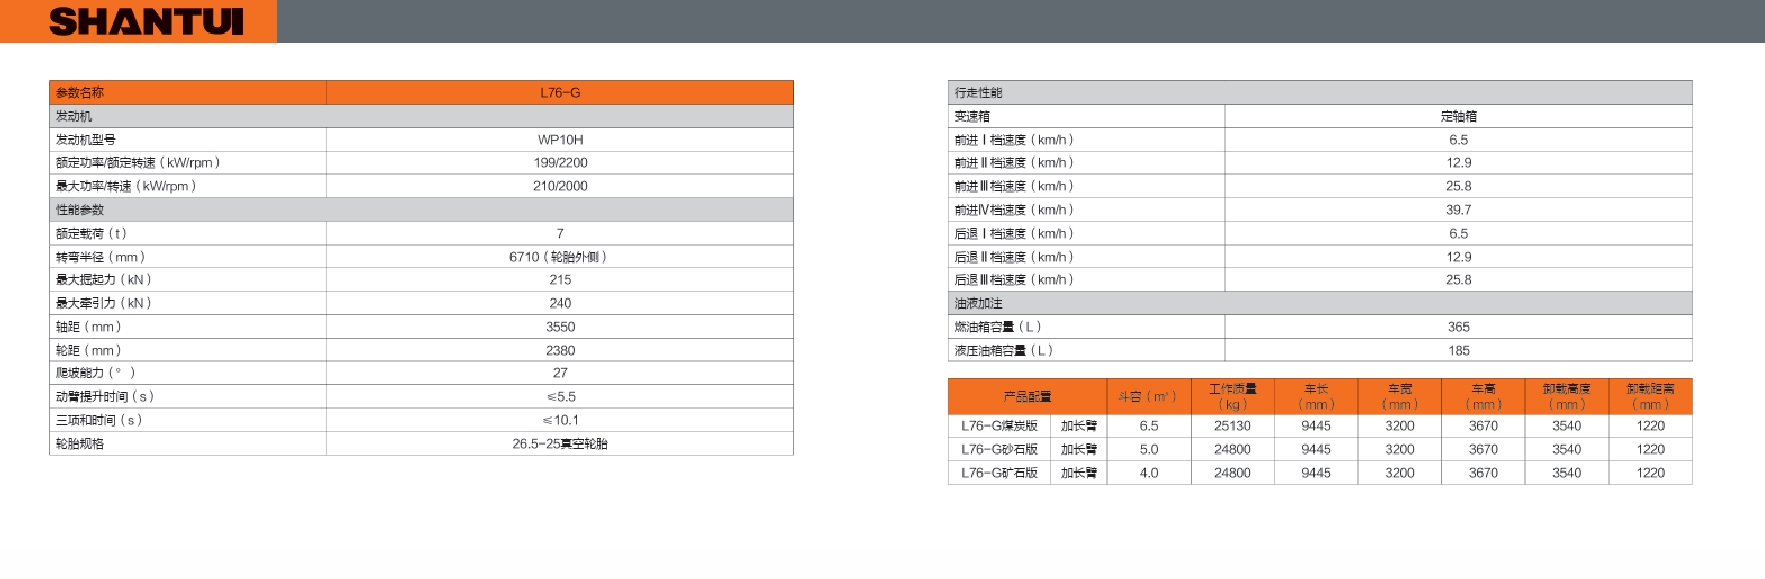Select the tire spec 26.5-25真空轮胎

pos(560,444)
